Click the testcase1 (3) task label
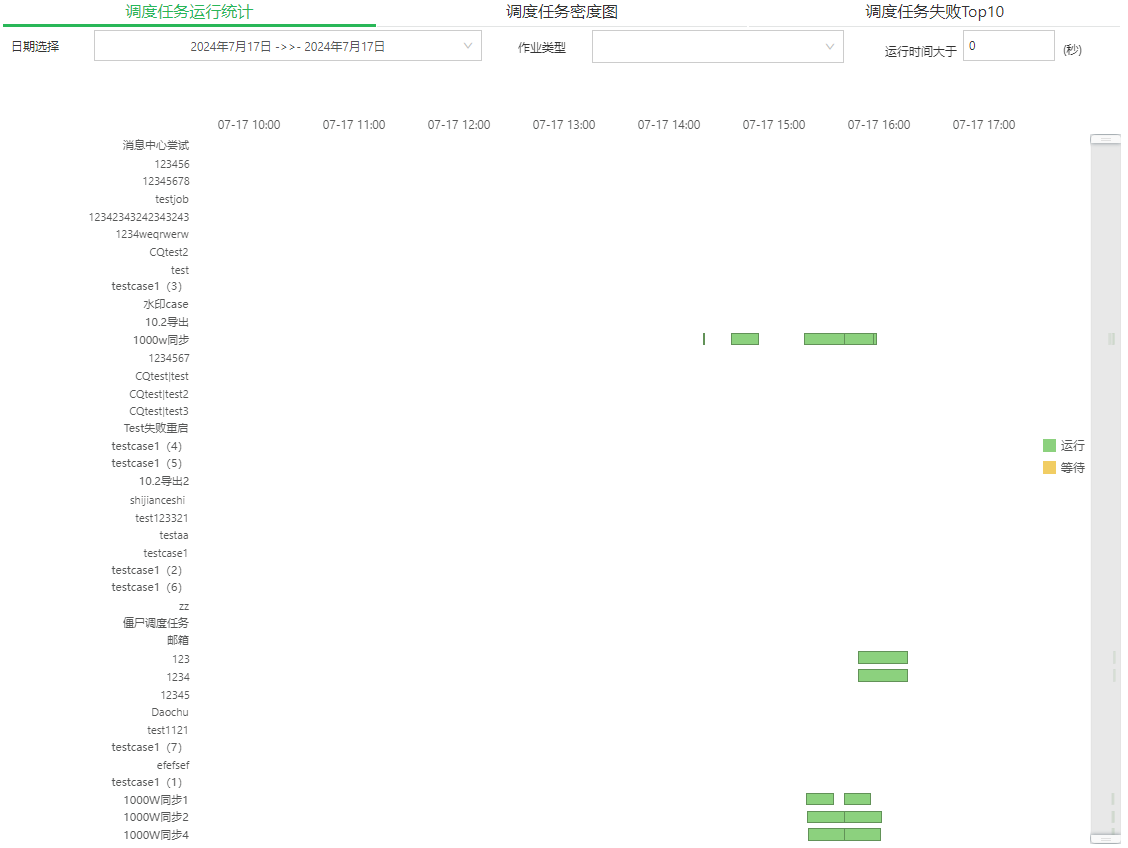The width and height of the screenshot is (1128, 848). [147, 286]
